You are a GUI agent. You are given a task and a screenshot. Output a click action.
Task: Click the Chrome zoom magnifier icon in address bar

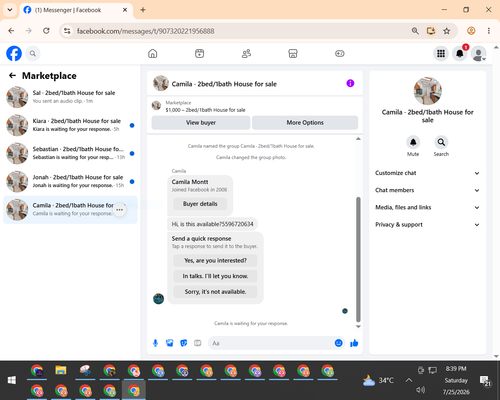[415, 31]
